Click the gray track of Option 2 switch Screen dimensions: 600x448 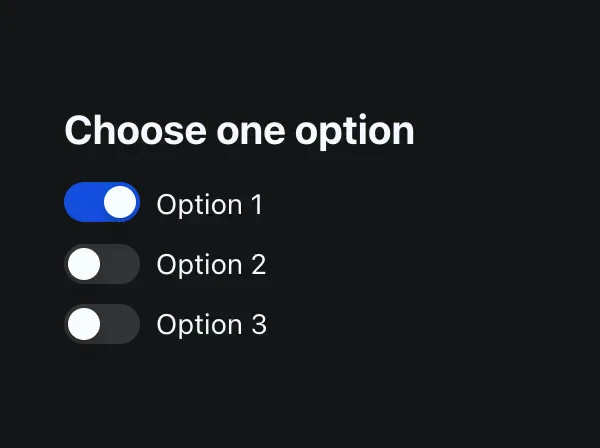(x=122, y=264)
